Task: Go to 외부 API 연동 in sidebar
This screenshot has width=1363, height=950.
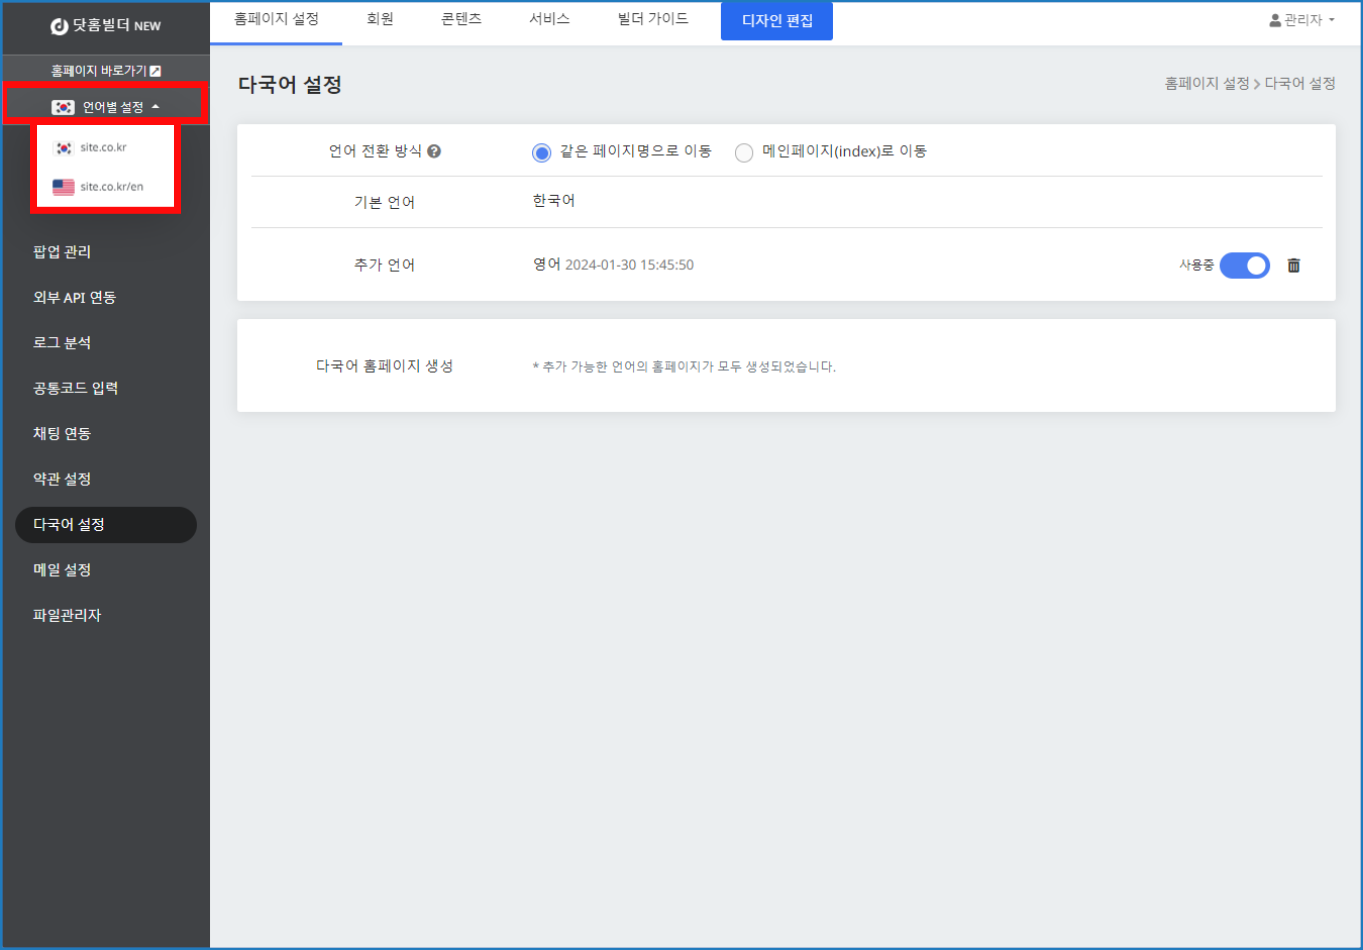Action: point(74,298)
